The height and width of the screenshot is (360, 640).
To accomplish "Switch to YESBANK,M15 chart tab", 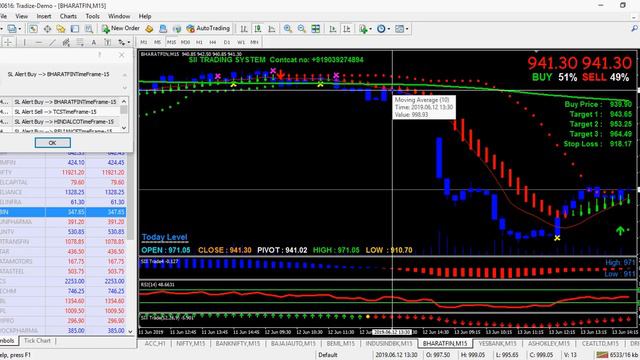I will coord(497,344).
